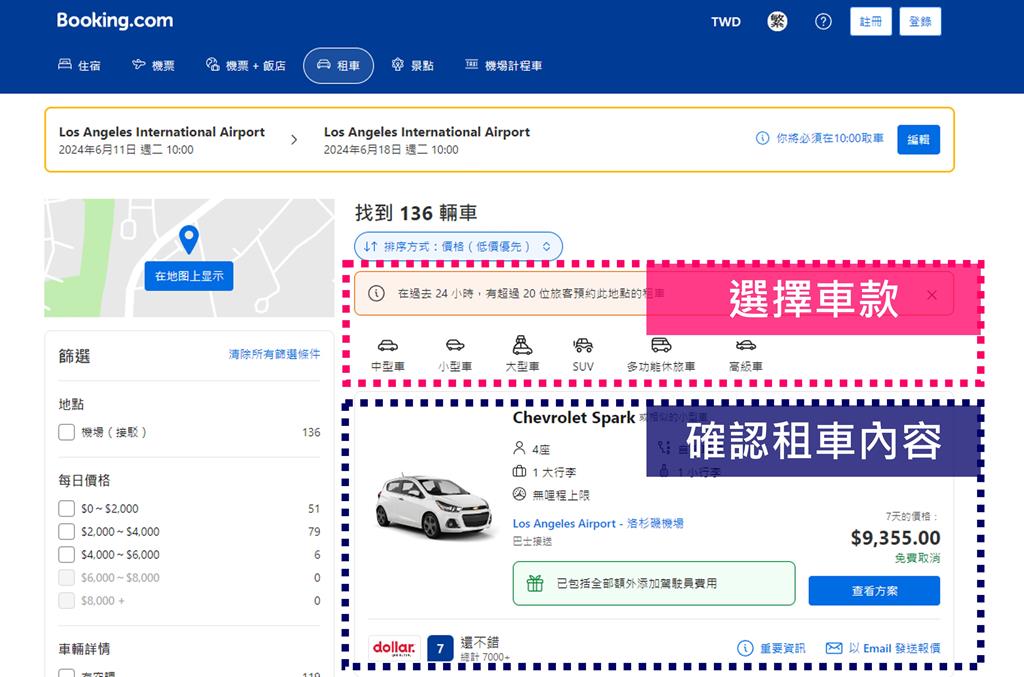The width and height of the screenshot is (1024, 677).
Task: Click the 編輯 button in the search bar
Action: tap(918, 139)
